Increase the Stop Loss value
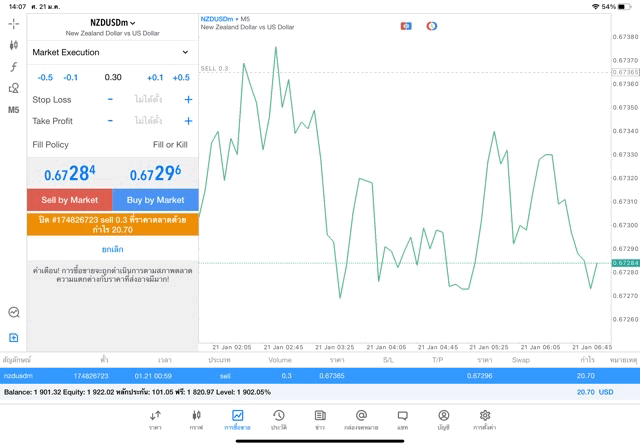The width and height of the screenshot is (640, 447). 188,99
